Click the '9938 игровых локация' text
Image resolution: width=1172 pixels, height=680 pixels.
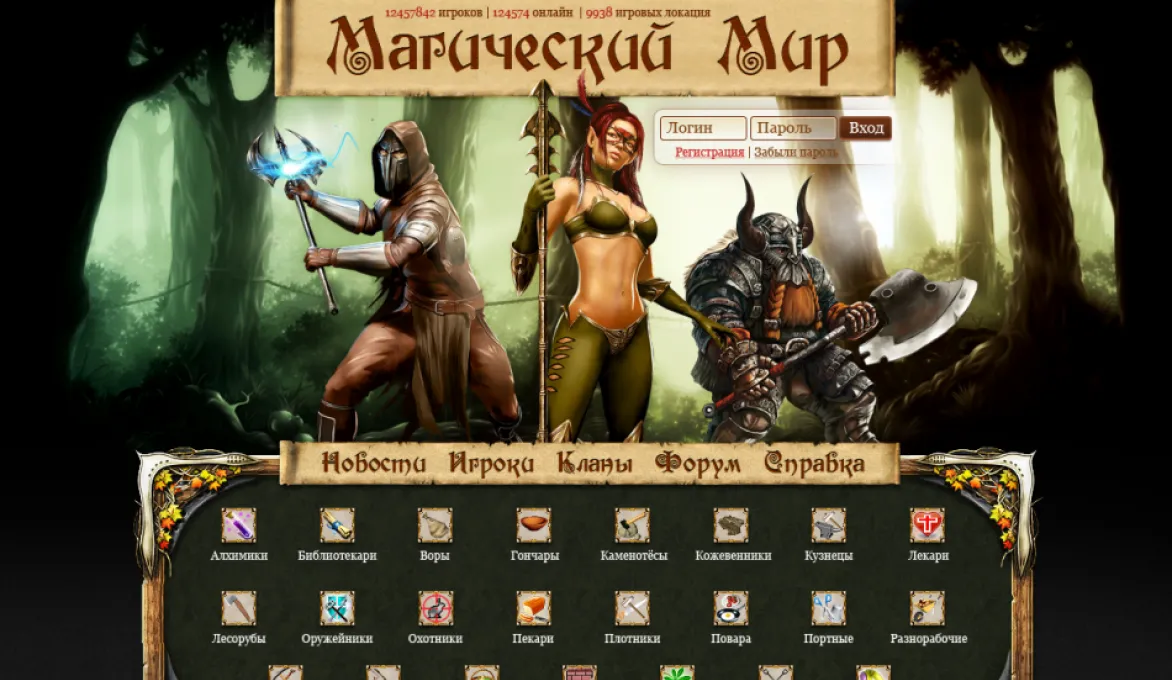(648, 13)
